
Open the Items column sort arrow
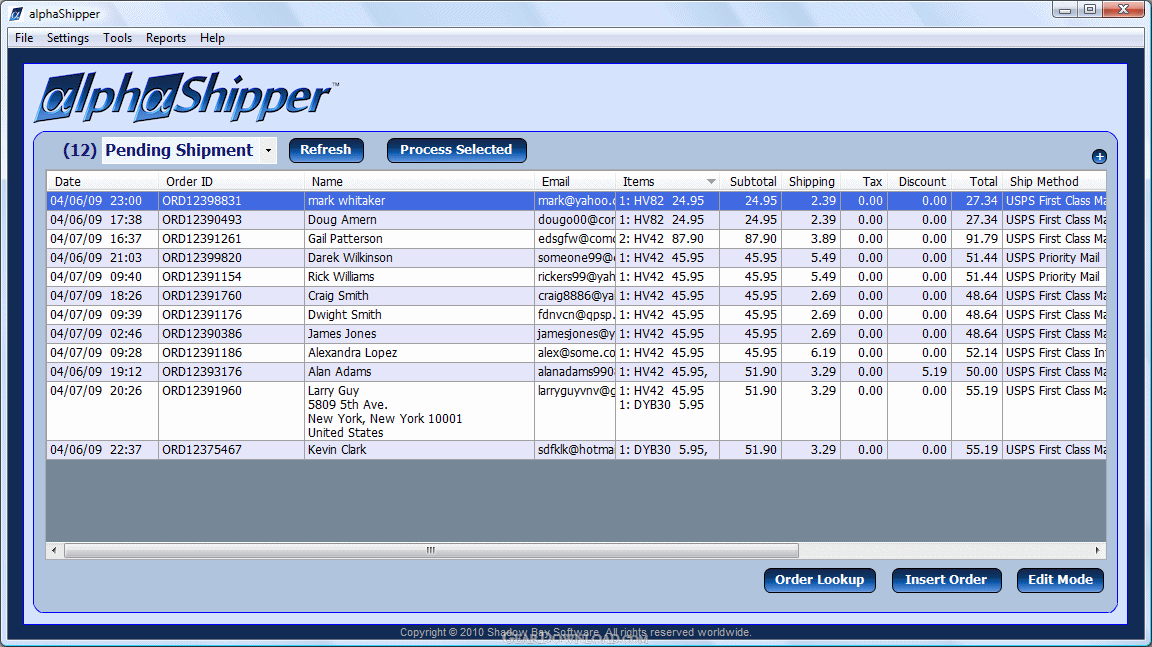pos(710,181)
